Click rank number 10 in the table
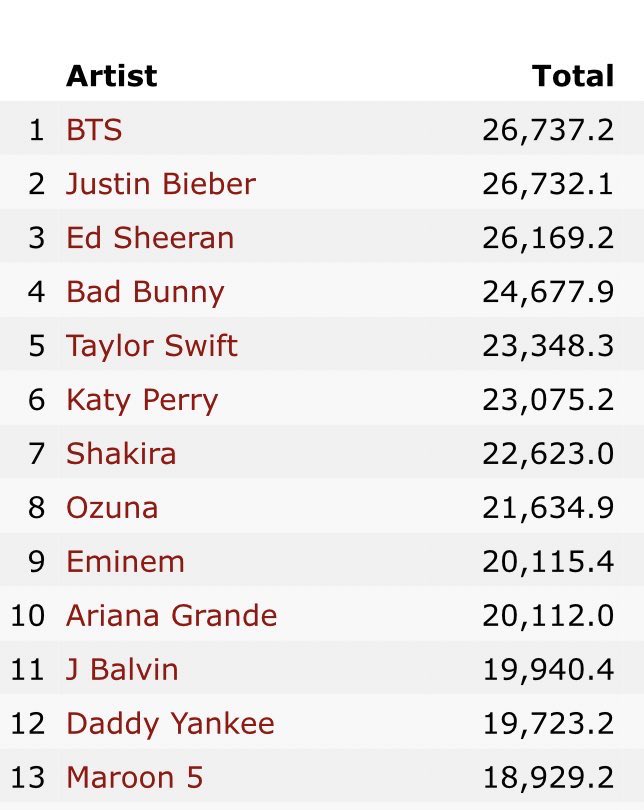Screen dimensions: 644x810 27,616
